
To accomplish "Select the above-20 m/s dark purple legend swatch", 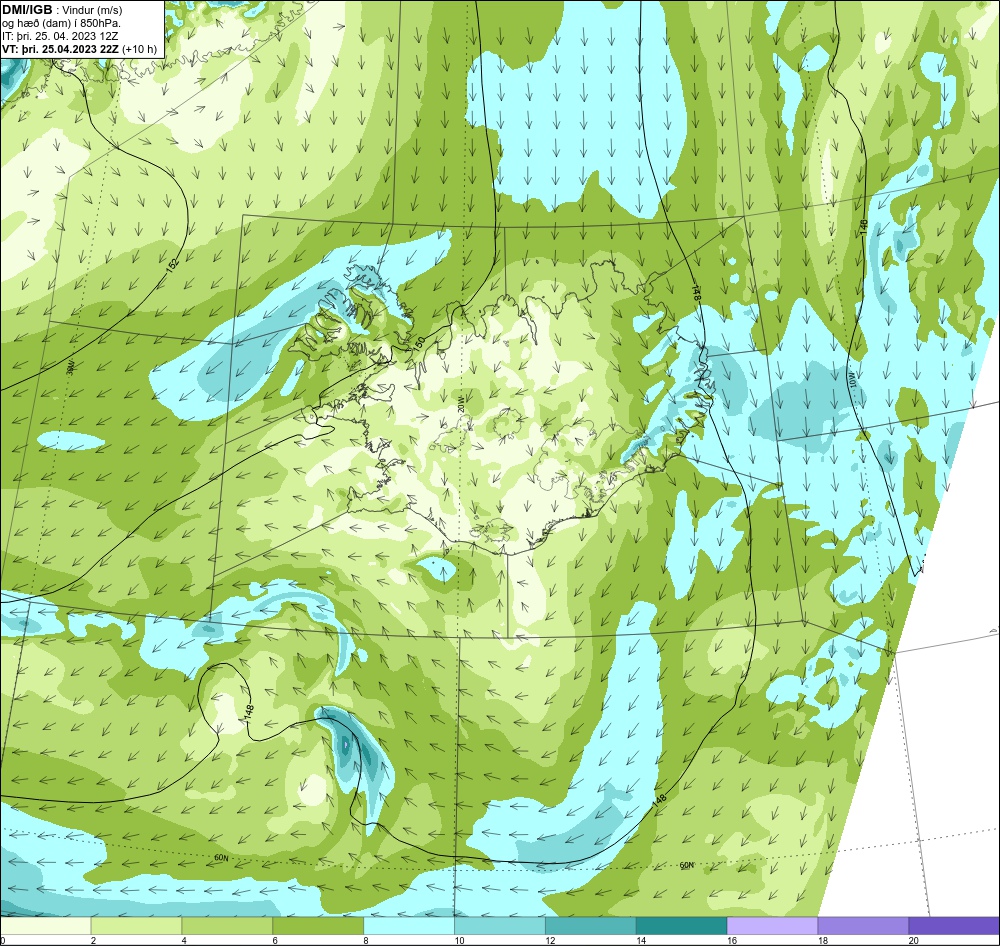I will (954, 925).
